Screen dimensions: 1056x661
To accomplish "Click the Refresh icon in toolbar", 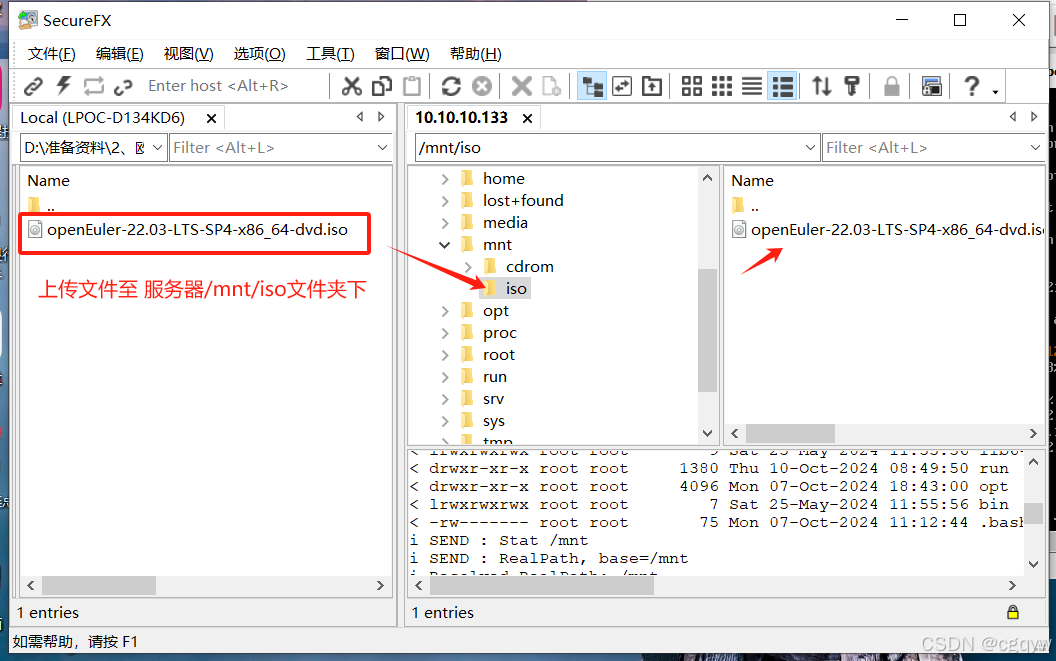I will 451,86.
